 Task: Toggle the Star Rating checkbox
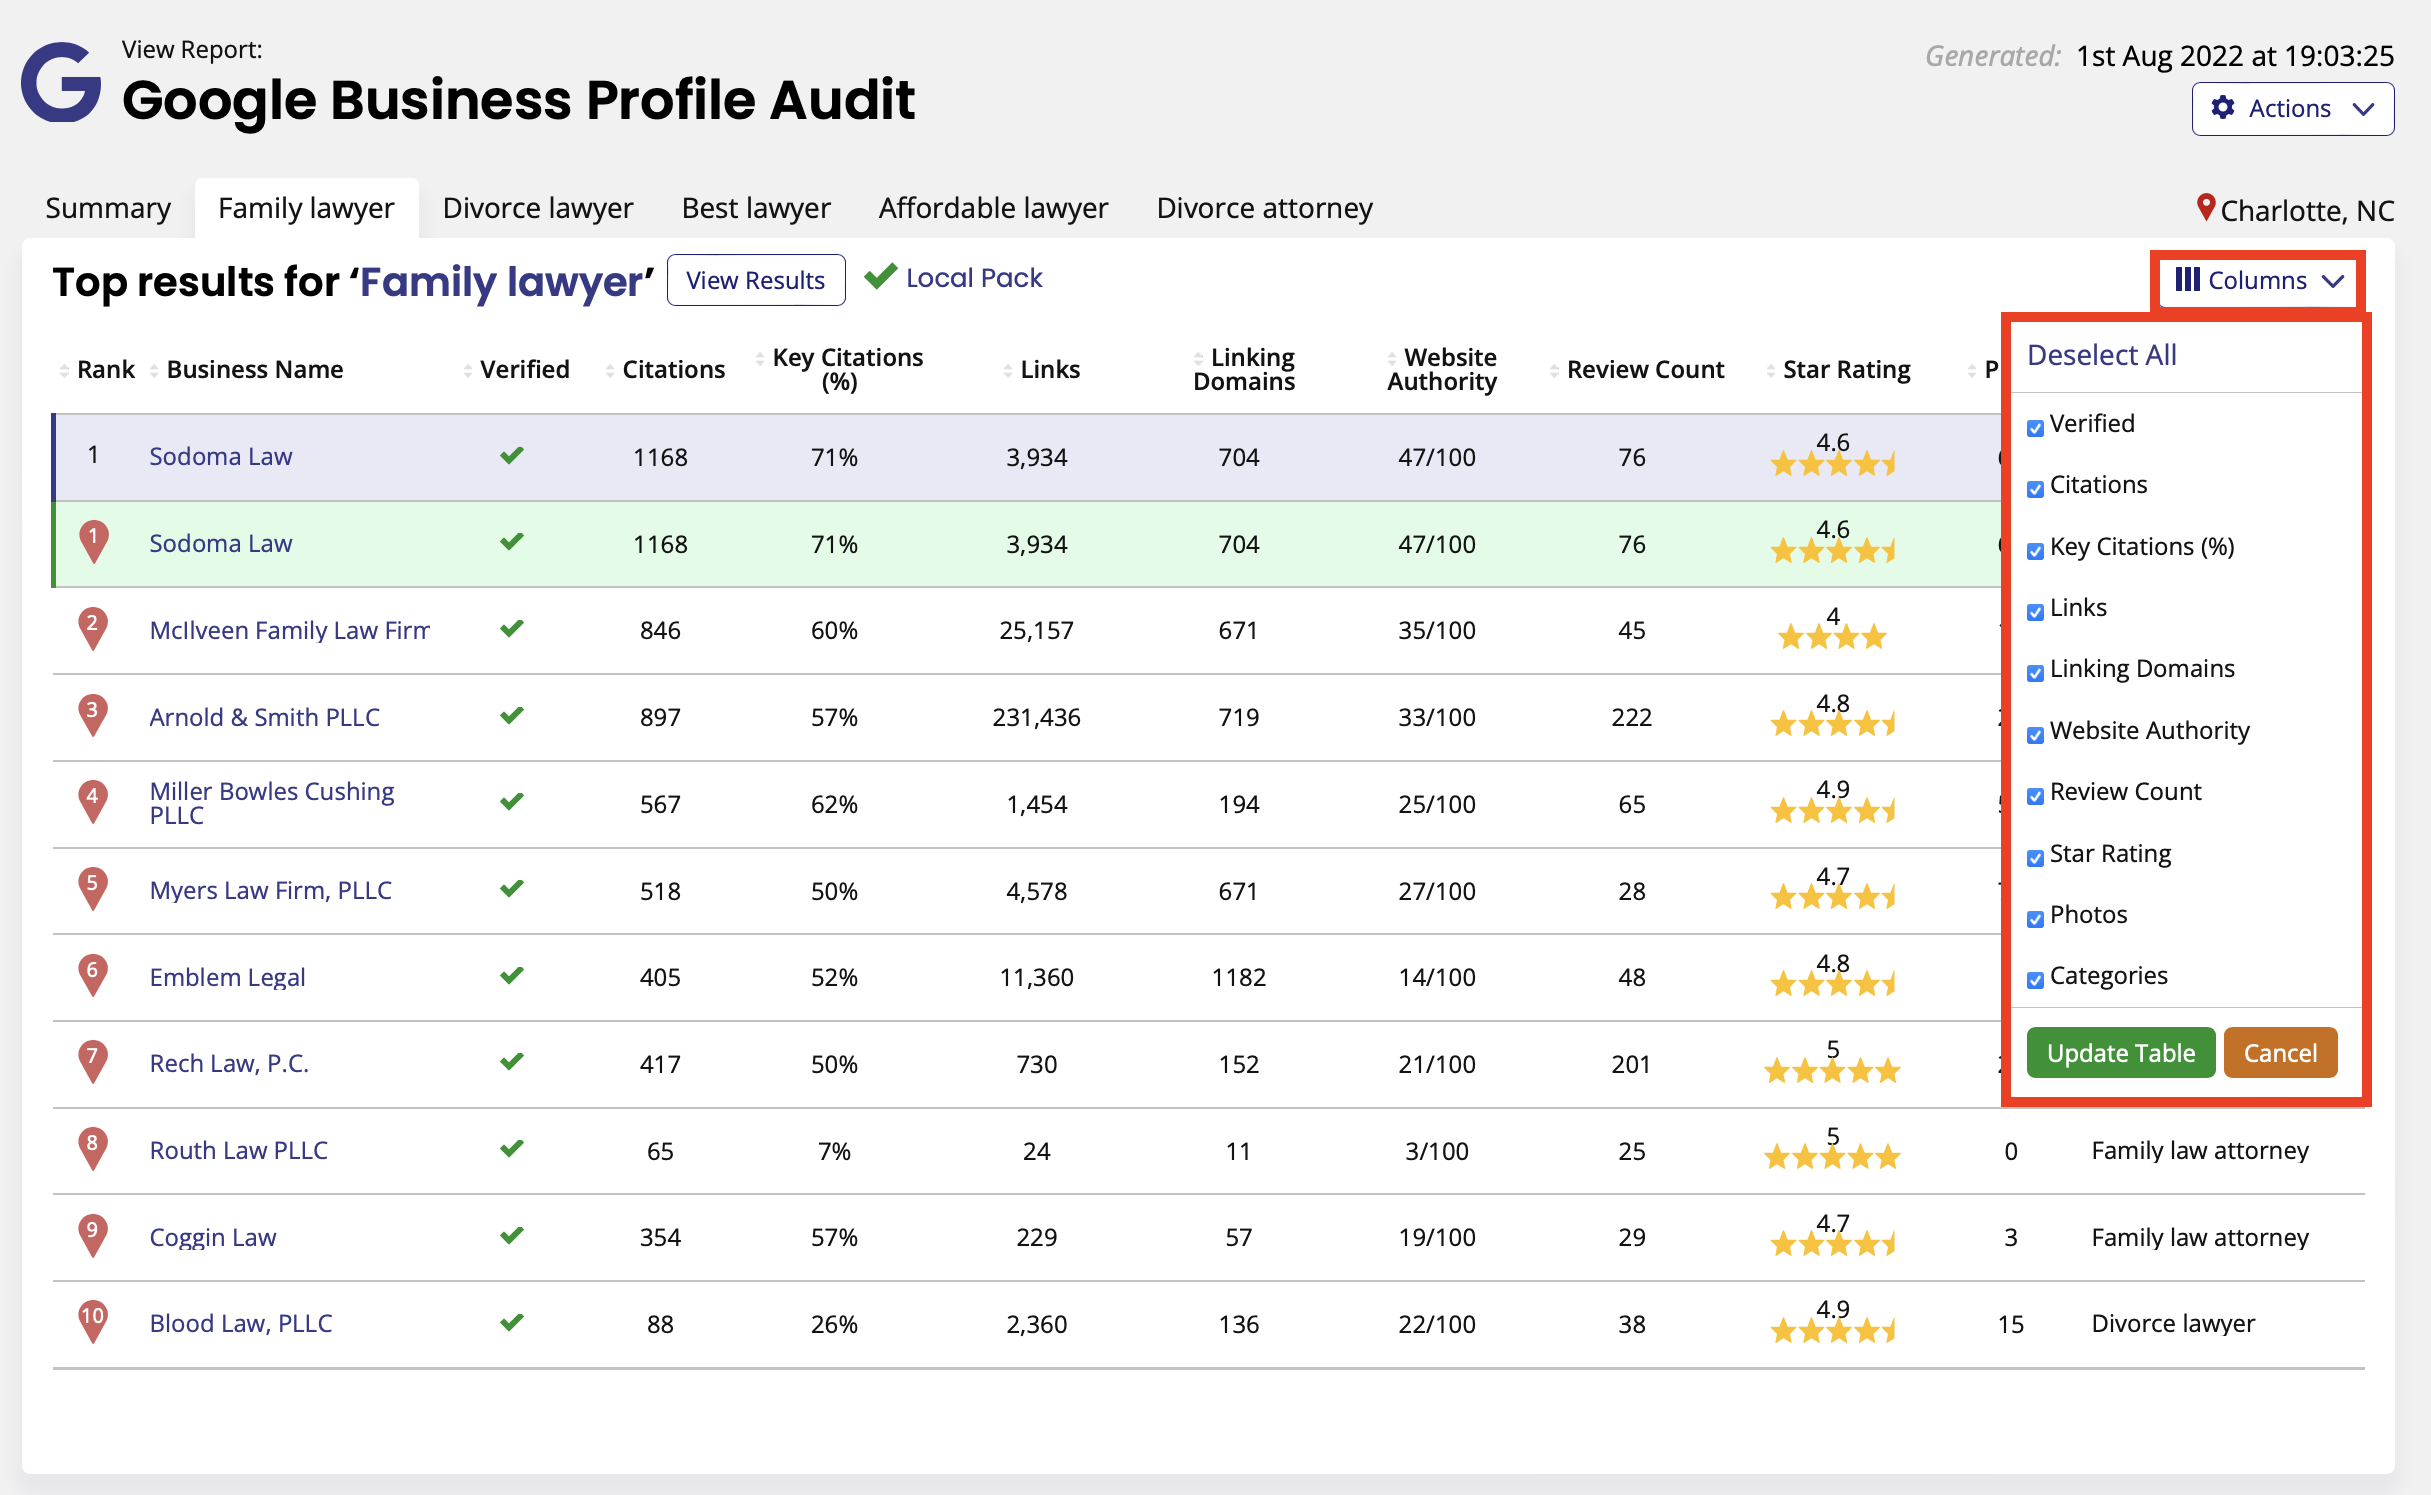coord(2035,858)
